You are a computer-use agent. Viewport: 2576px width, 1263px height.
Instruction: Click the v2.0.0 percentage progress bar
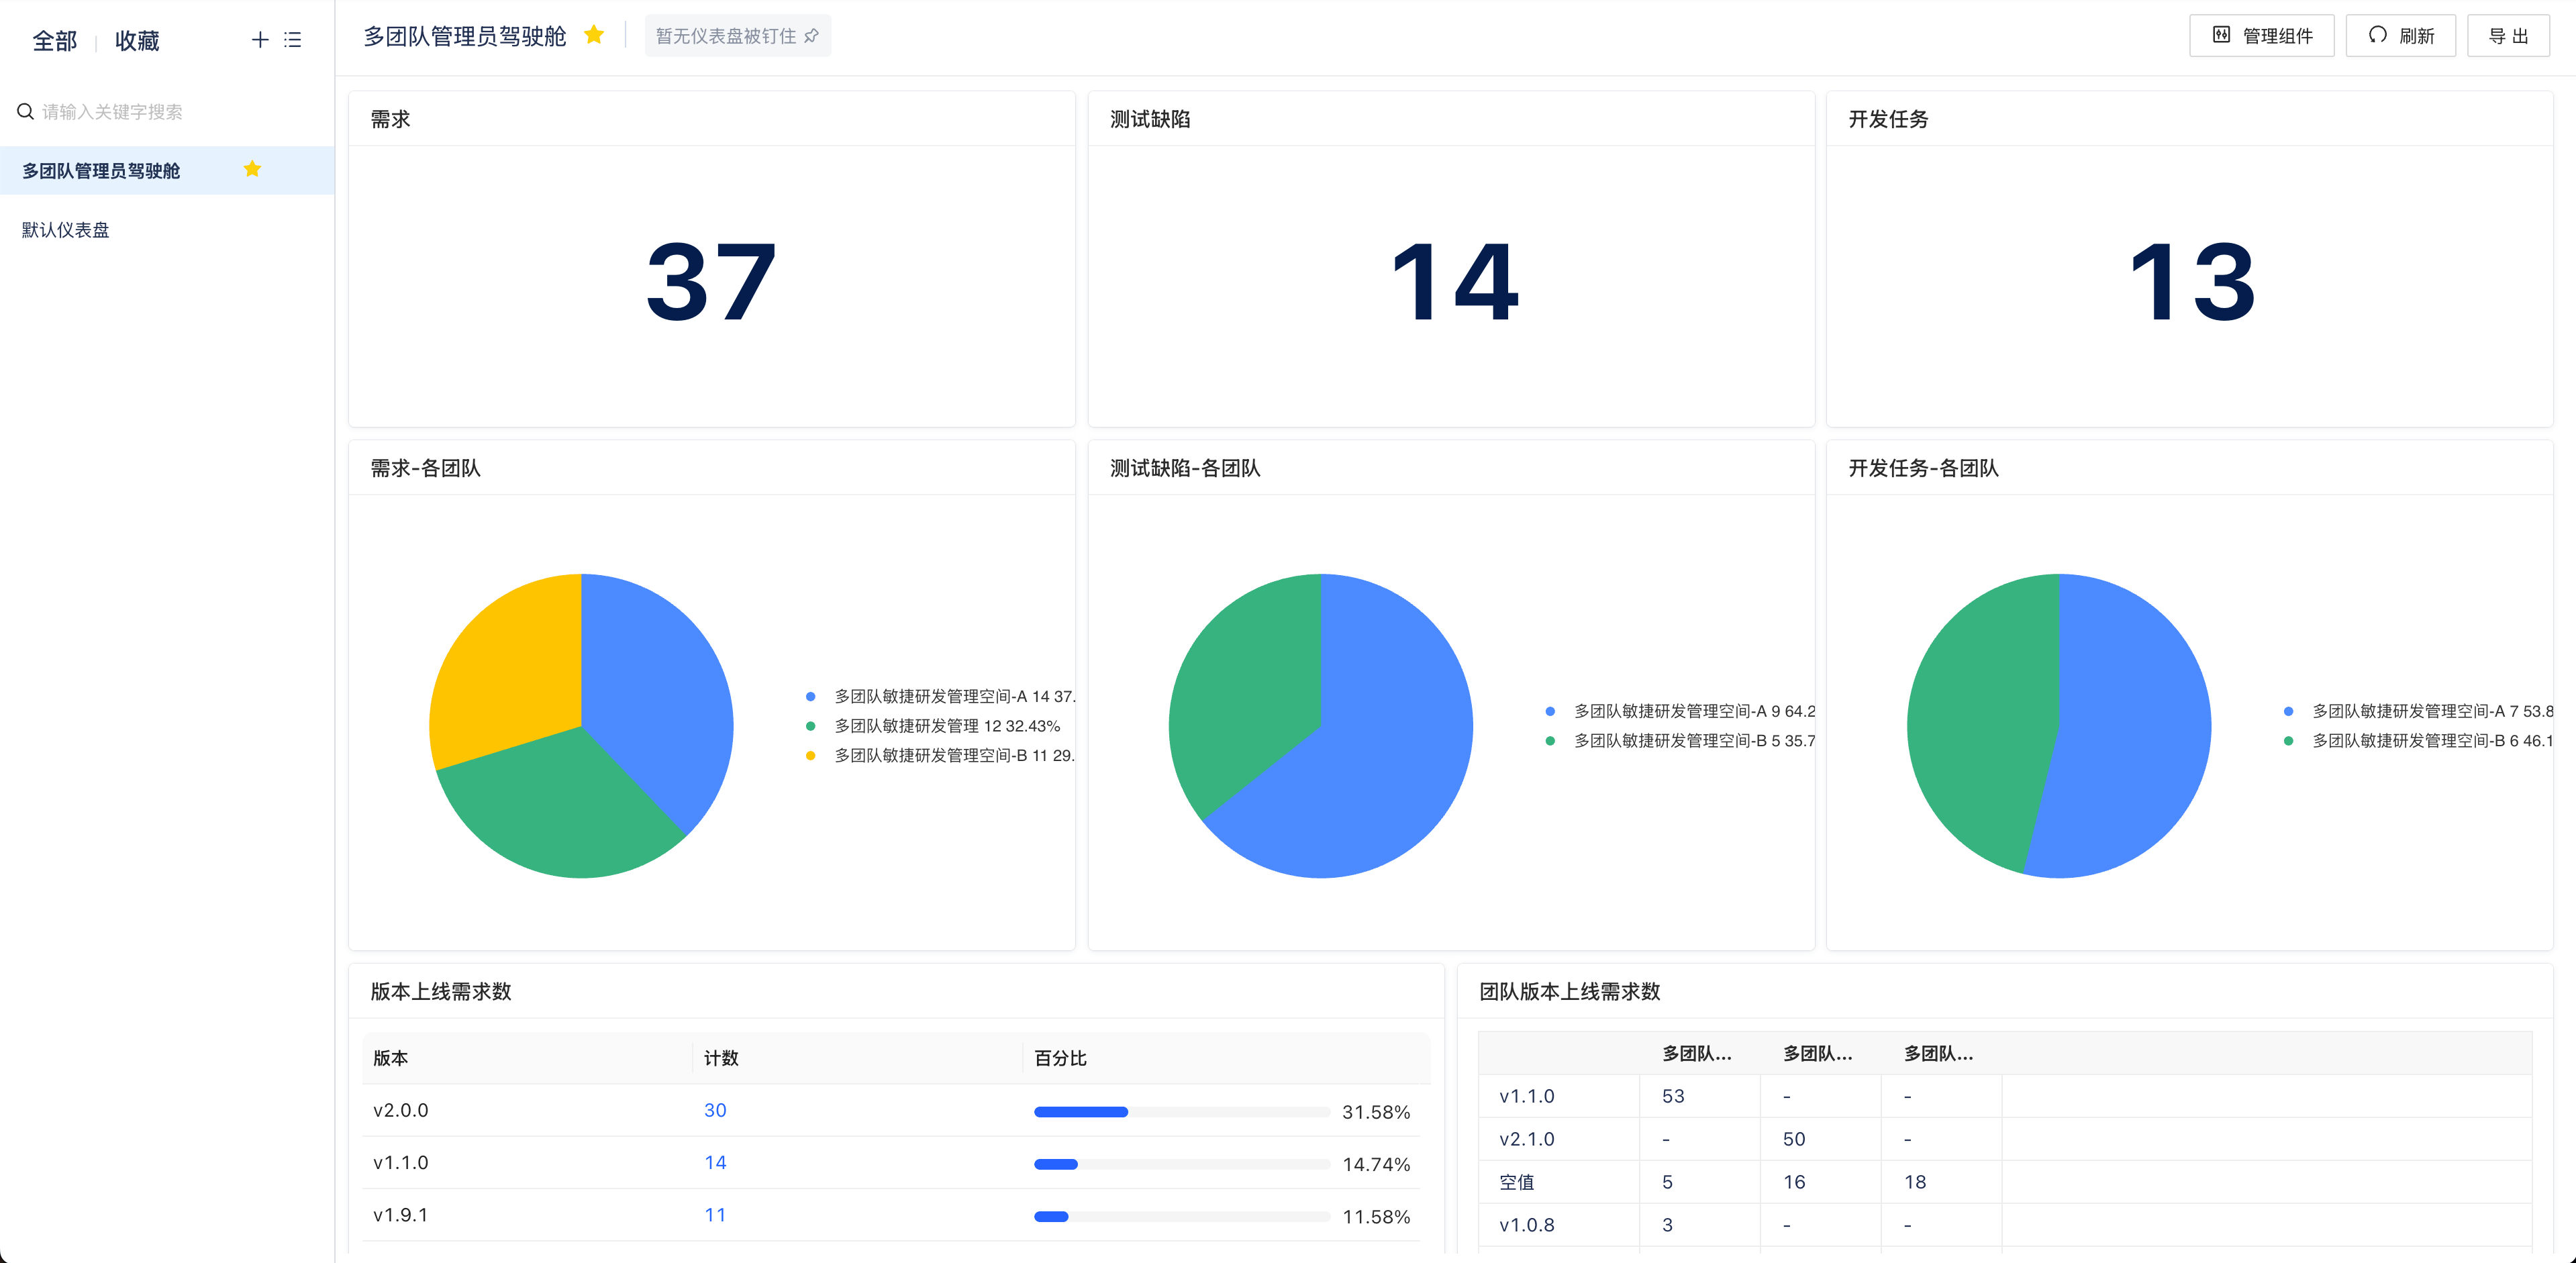click(1180, 1112)
